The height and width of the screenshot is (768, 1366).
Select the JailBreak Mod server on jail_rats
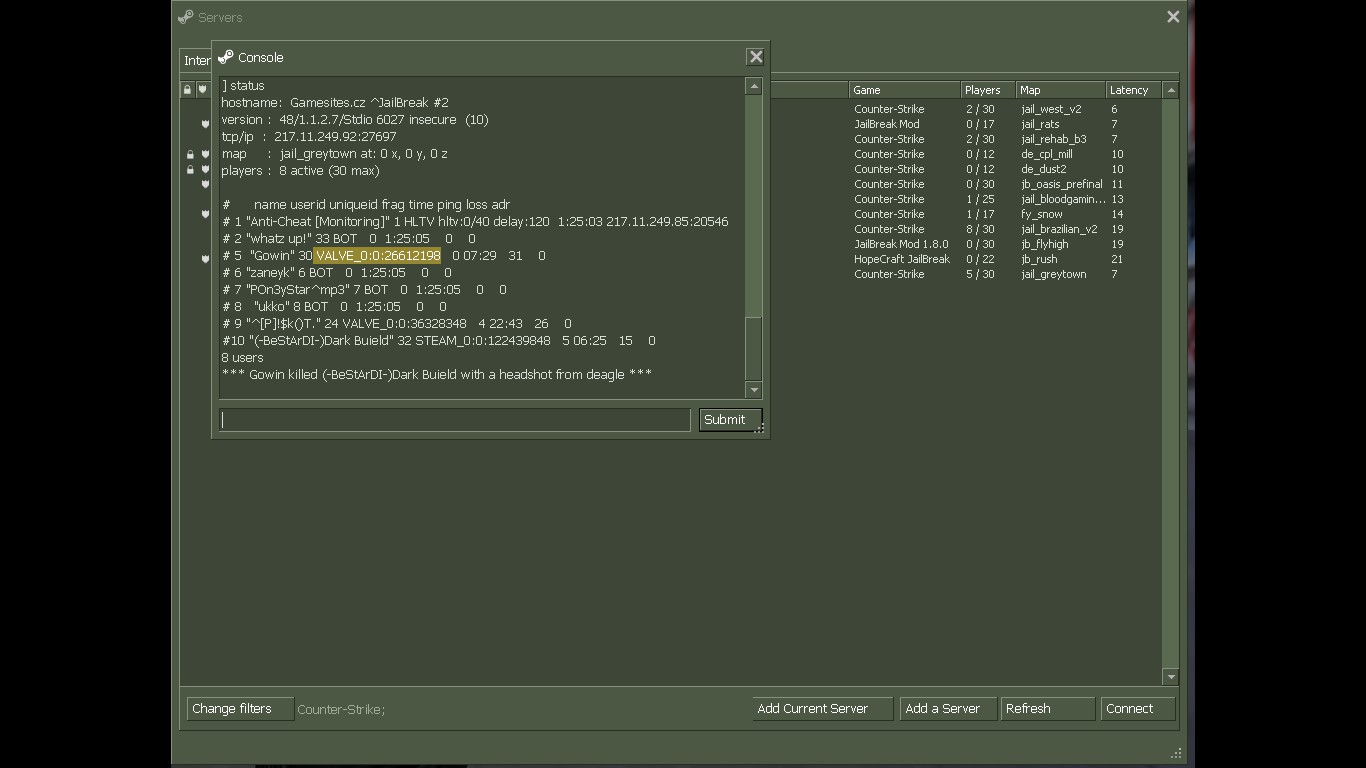coord(671,124)
